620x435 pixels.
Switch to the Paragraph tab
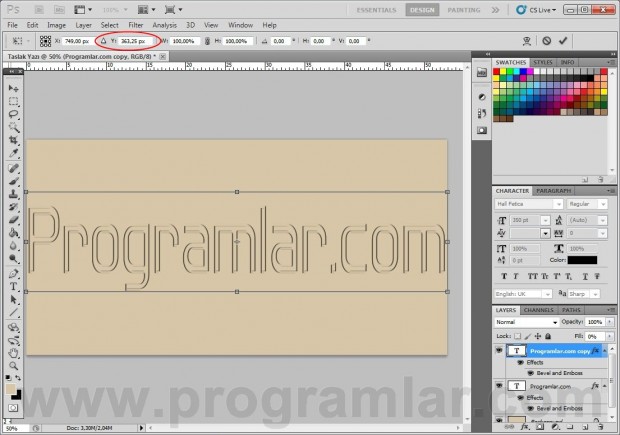click(554, 191)
